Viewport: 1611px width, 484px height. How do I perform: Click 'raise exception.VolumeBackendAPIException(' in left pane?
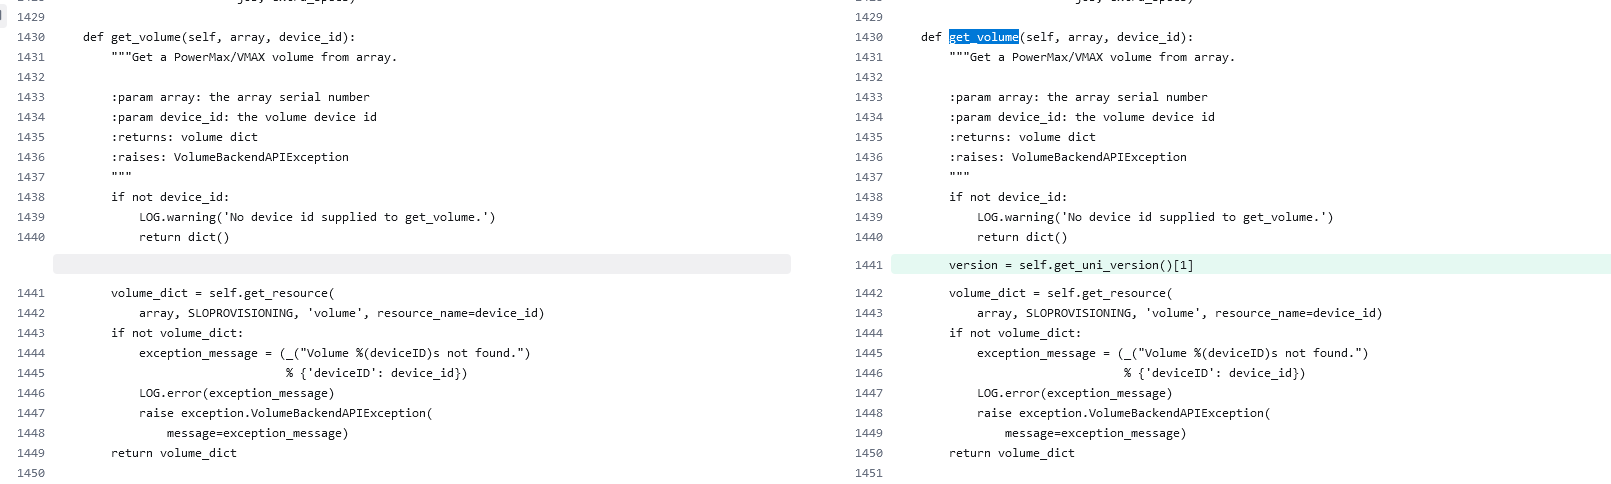pos(286,413)
